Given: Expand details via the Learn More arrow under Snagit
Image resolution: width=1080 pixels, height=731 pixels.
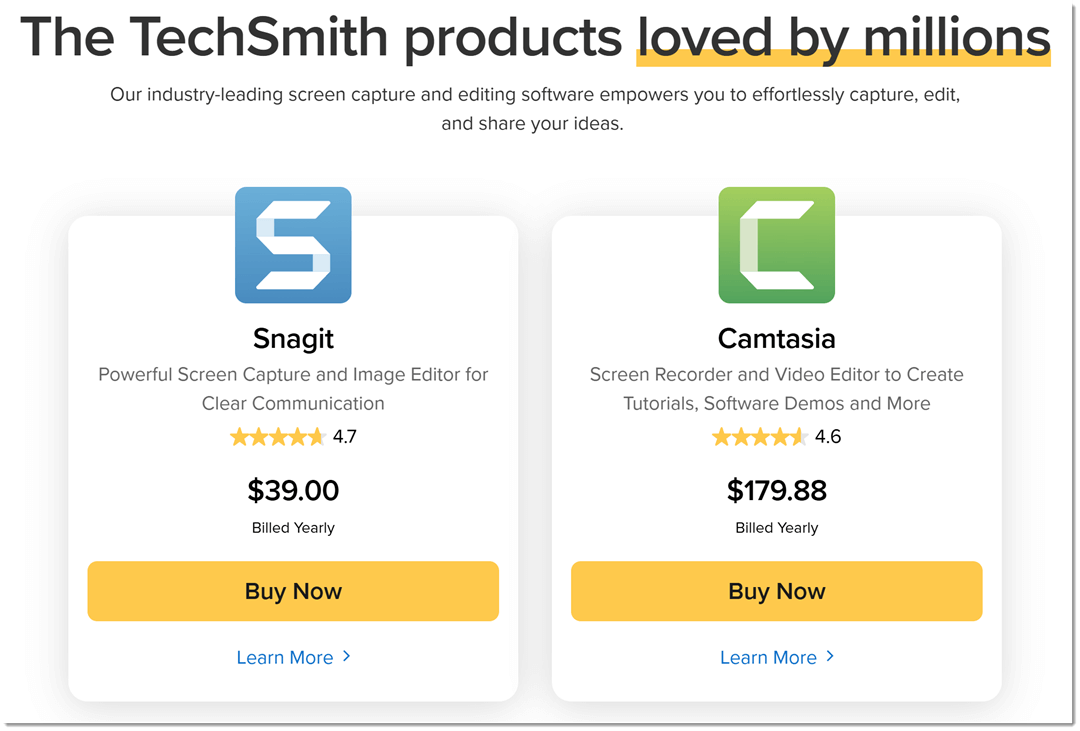Looking at the screenshot, I should (347, 657).
